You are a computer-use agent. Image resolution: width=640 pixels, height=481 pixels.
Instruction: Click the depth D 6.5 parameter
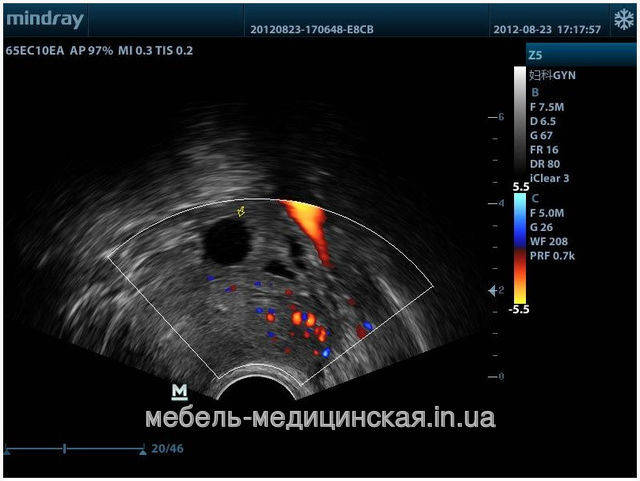546,120
